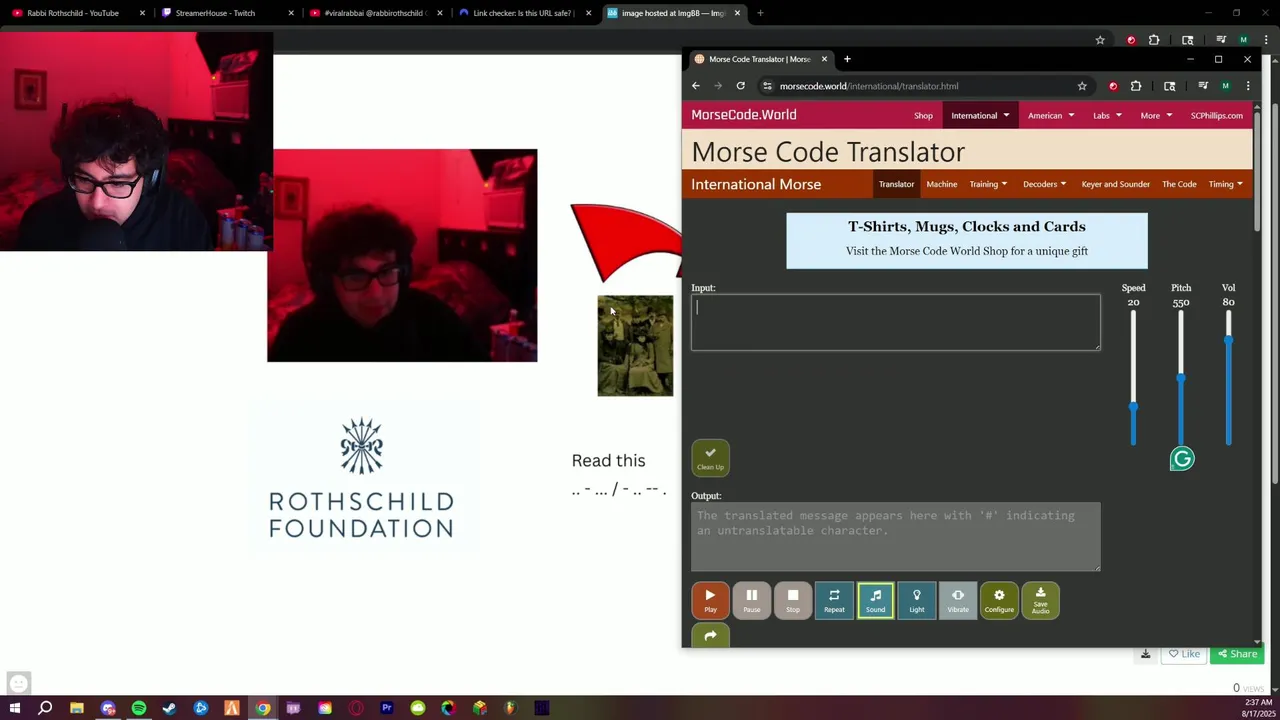Click the Like button on ImgBB
Image resolution: width=1280 pixels, height=720 pixels.
(1183, 654)
